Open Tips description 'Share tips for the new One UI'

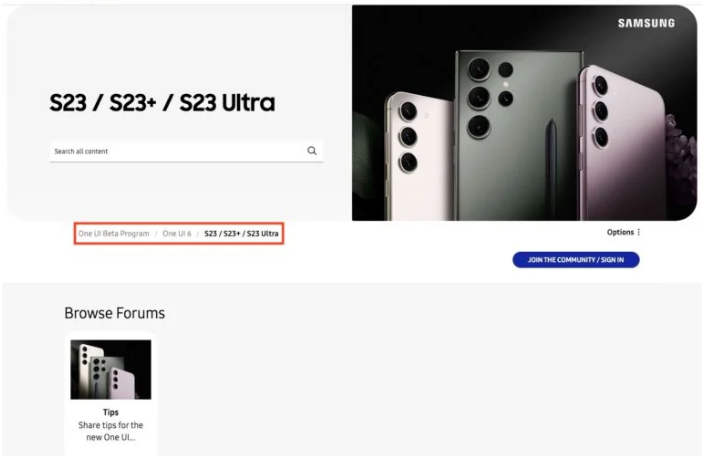(111, 431)
